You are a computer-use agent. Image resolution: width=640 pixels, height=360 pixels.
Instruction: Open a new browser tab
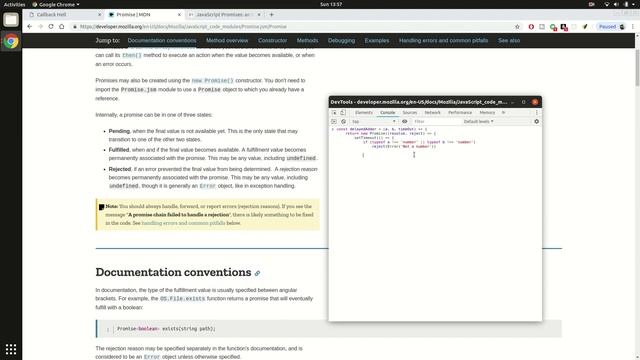pos(271,15)
